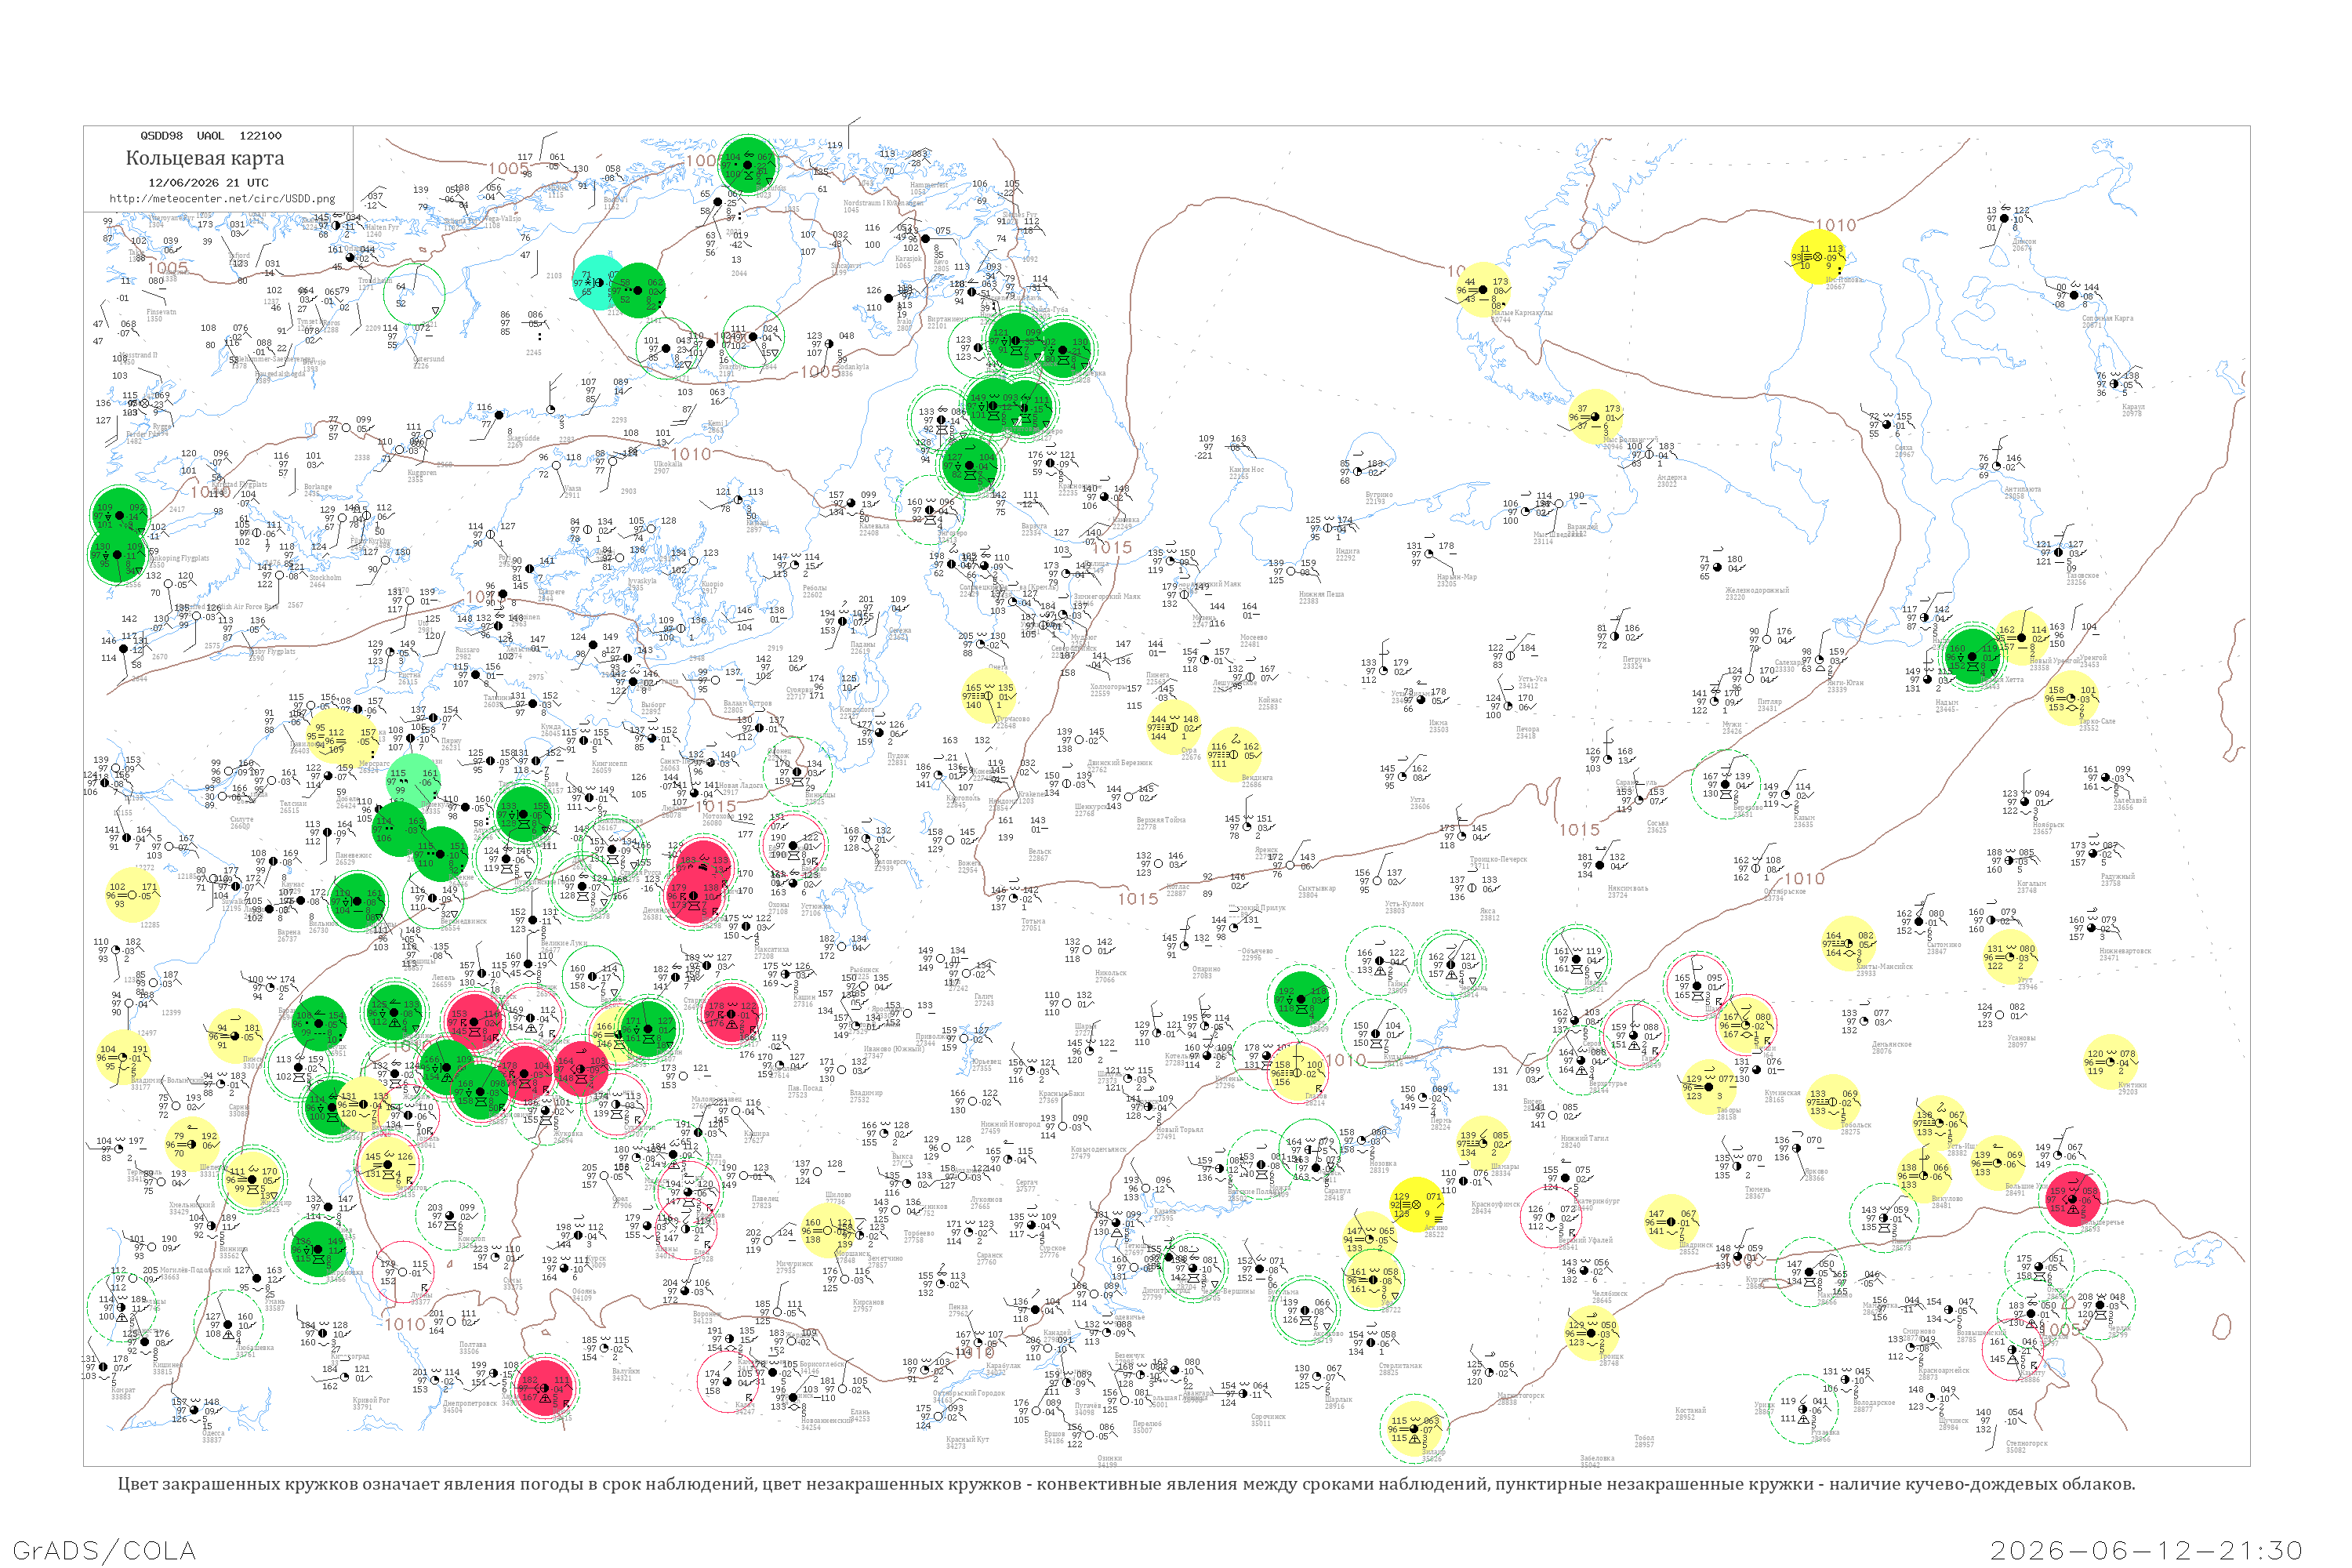Click the GrADS/COLA credit label
Screen dimensions: 2352x1568
click(x=104, y=1550)
